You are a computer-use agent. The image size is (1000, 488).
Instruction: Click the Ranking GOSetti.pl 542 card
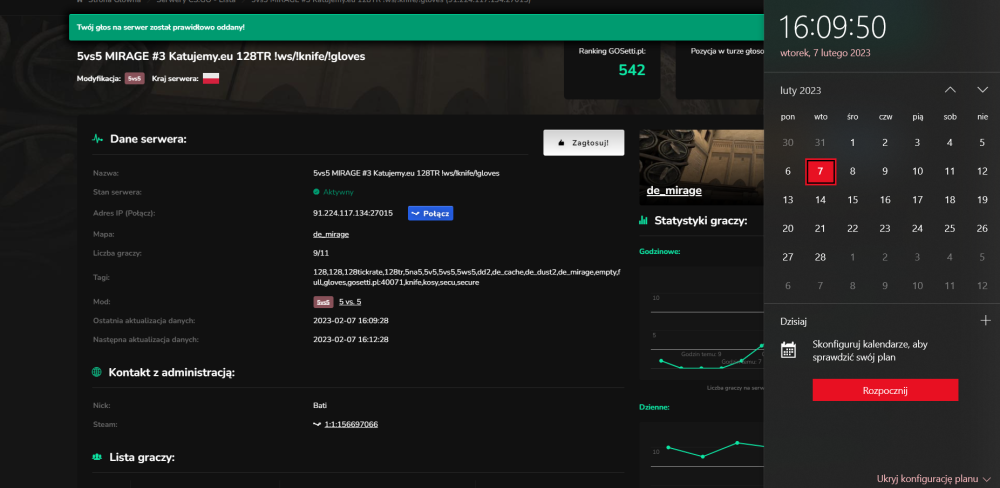[612, 70]
